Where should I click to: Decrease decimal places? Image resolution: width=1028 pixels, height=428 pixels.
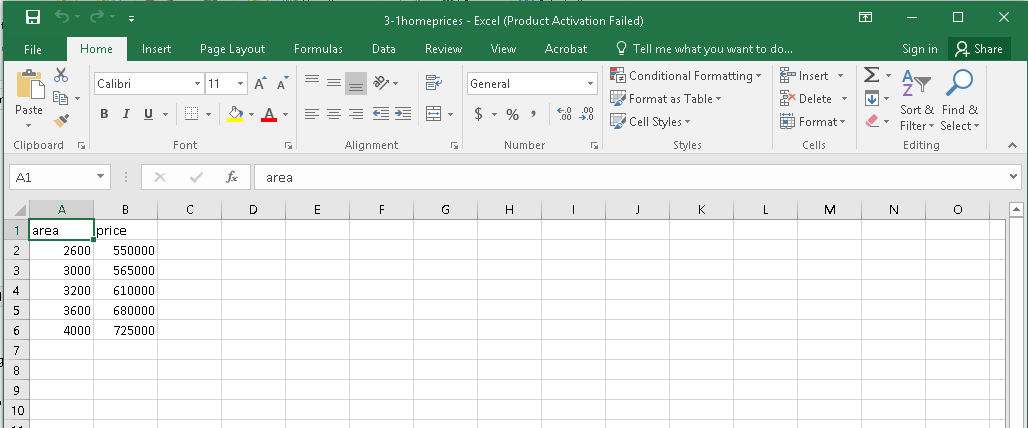pos(586,114)
